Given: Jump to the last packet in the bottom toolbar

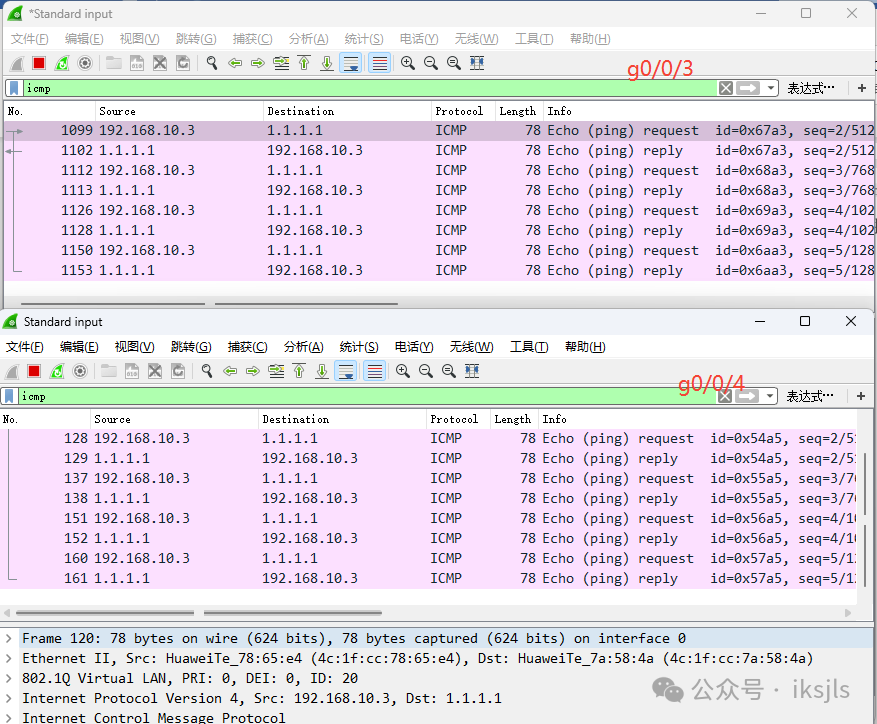Looking at the screenshot, I should pyautogui.click(x=322, y=371).
